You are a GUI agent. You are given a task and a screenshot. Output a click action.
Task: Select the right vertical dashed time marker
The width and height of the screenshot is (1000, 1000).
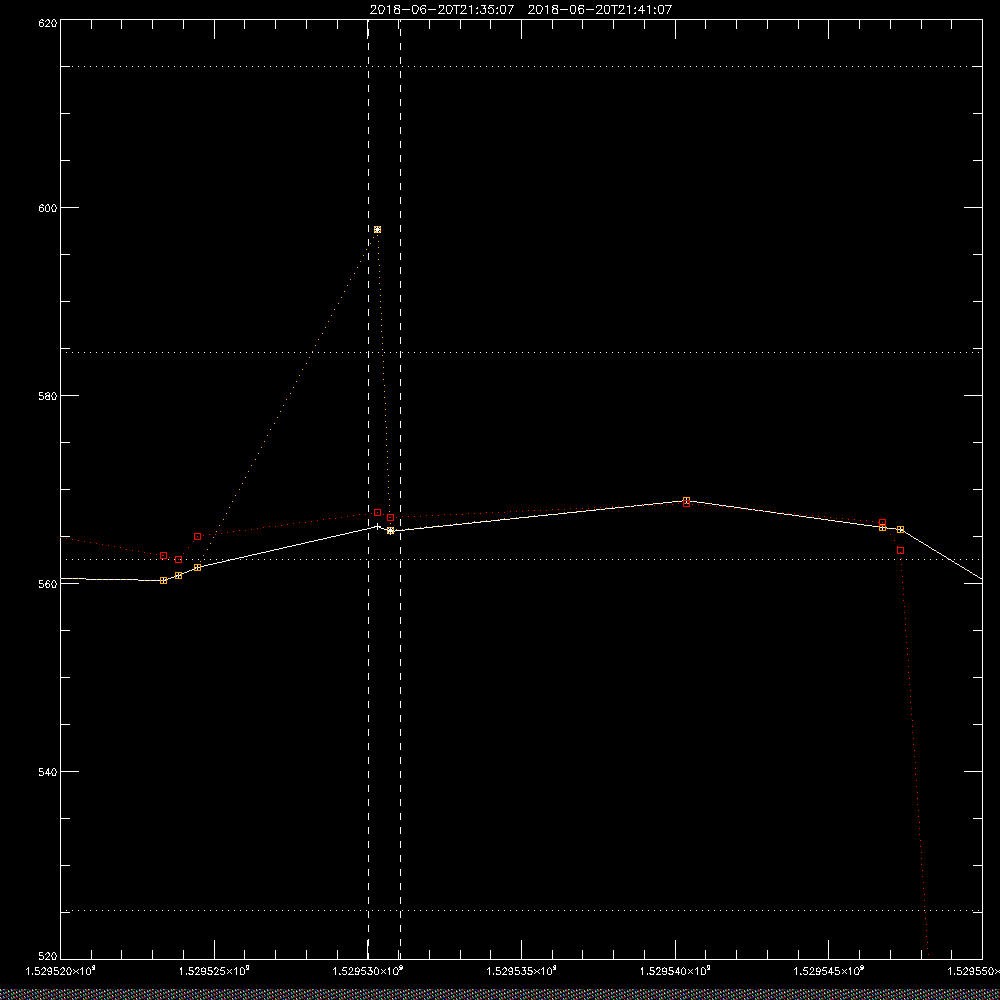(400, 489)
